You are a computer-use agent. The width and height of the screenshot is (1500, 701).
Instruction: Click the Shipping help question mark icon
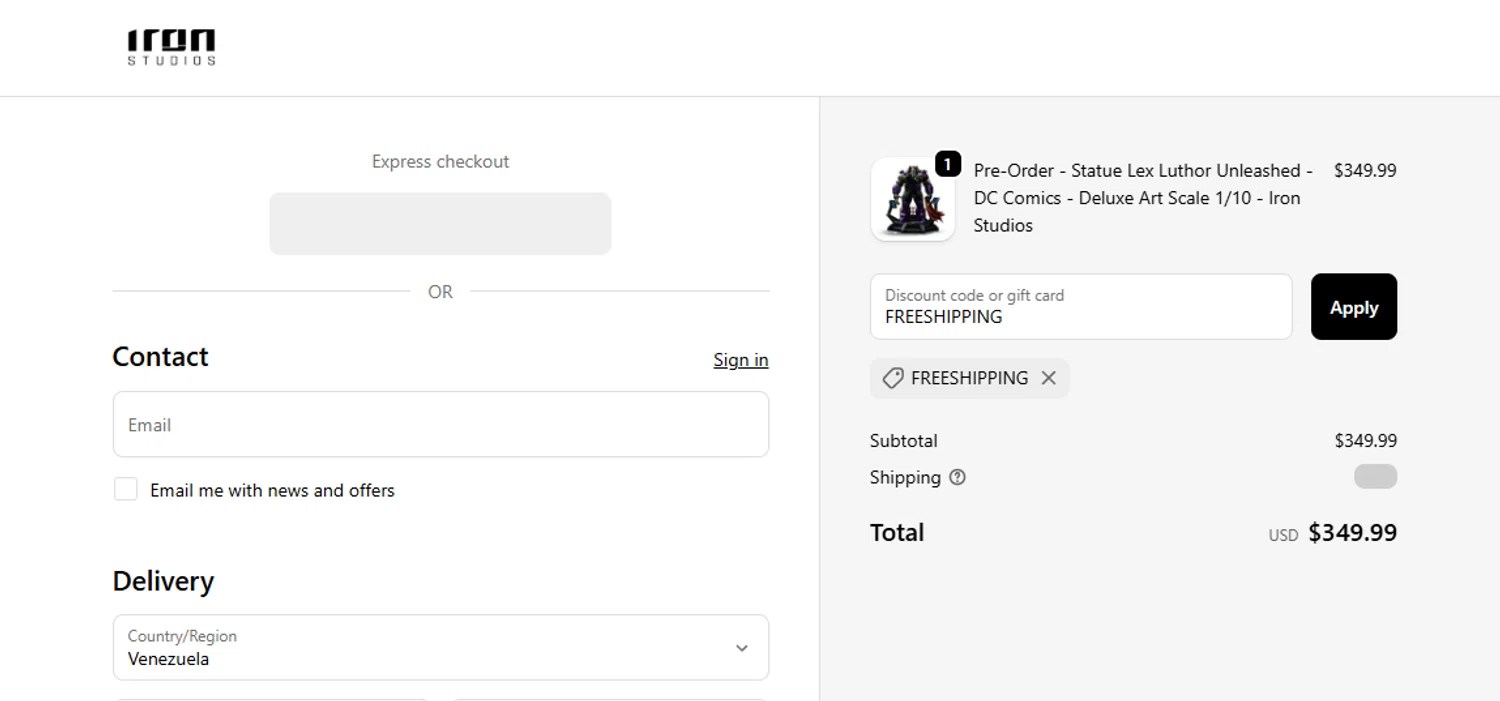(x=957, y=477)
